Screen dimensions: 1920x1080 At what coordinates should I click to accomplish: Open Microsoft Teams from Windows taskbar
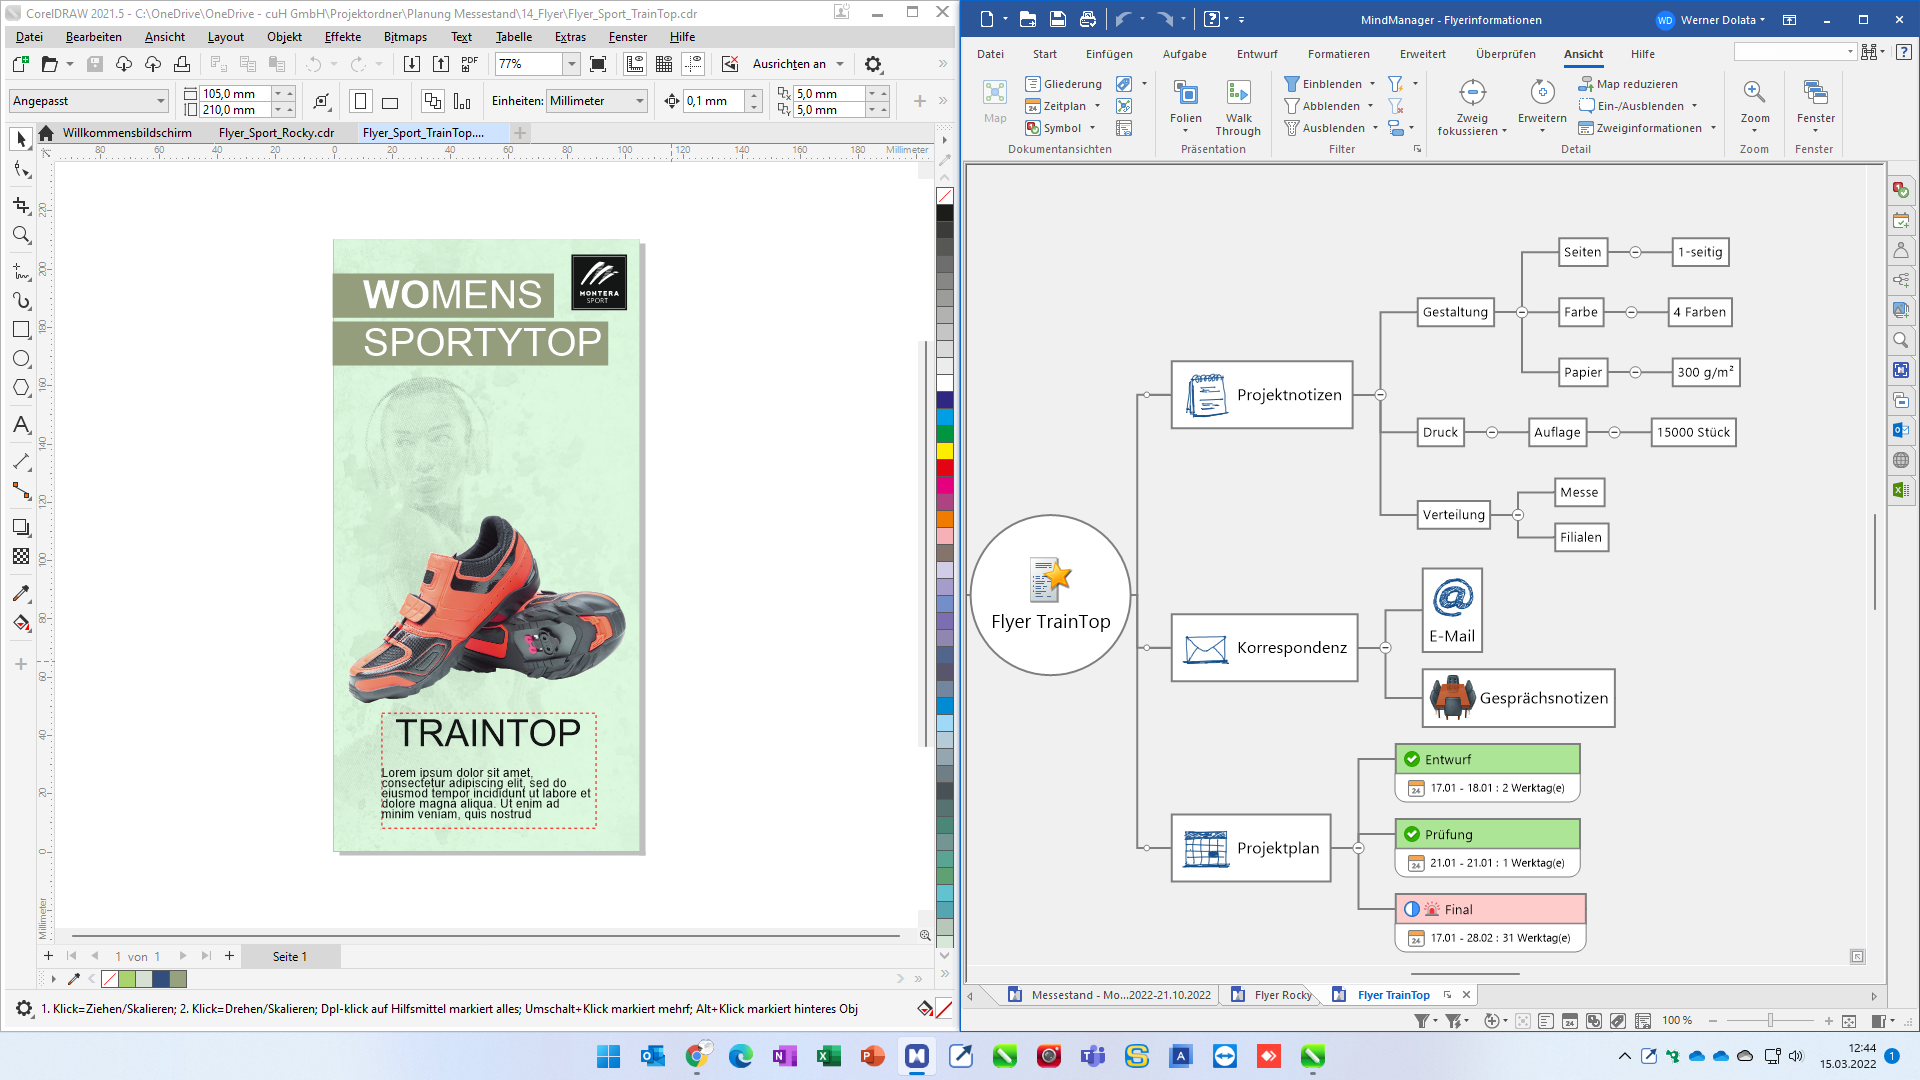click(1092, 1056)
